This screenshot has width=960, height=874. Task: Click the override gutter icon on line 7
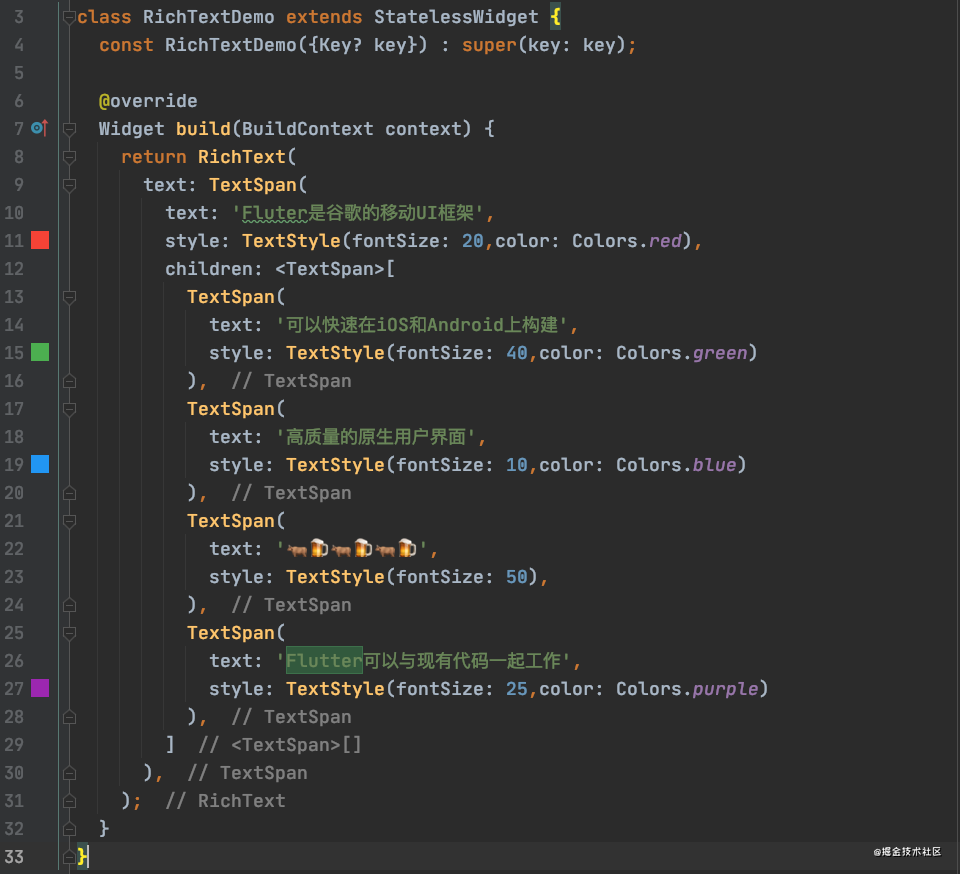40,128
